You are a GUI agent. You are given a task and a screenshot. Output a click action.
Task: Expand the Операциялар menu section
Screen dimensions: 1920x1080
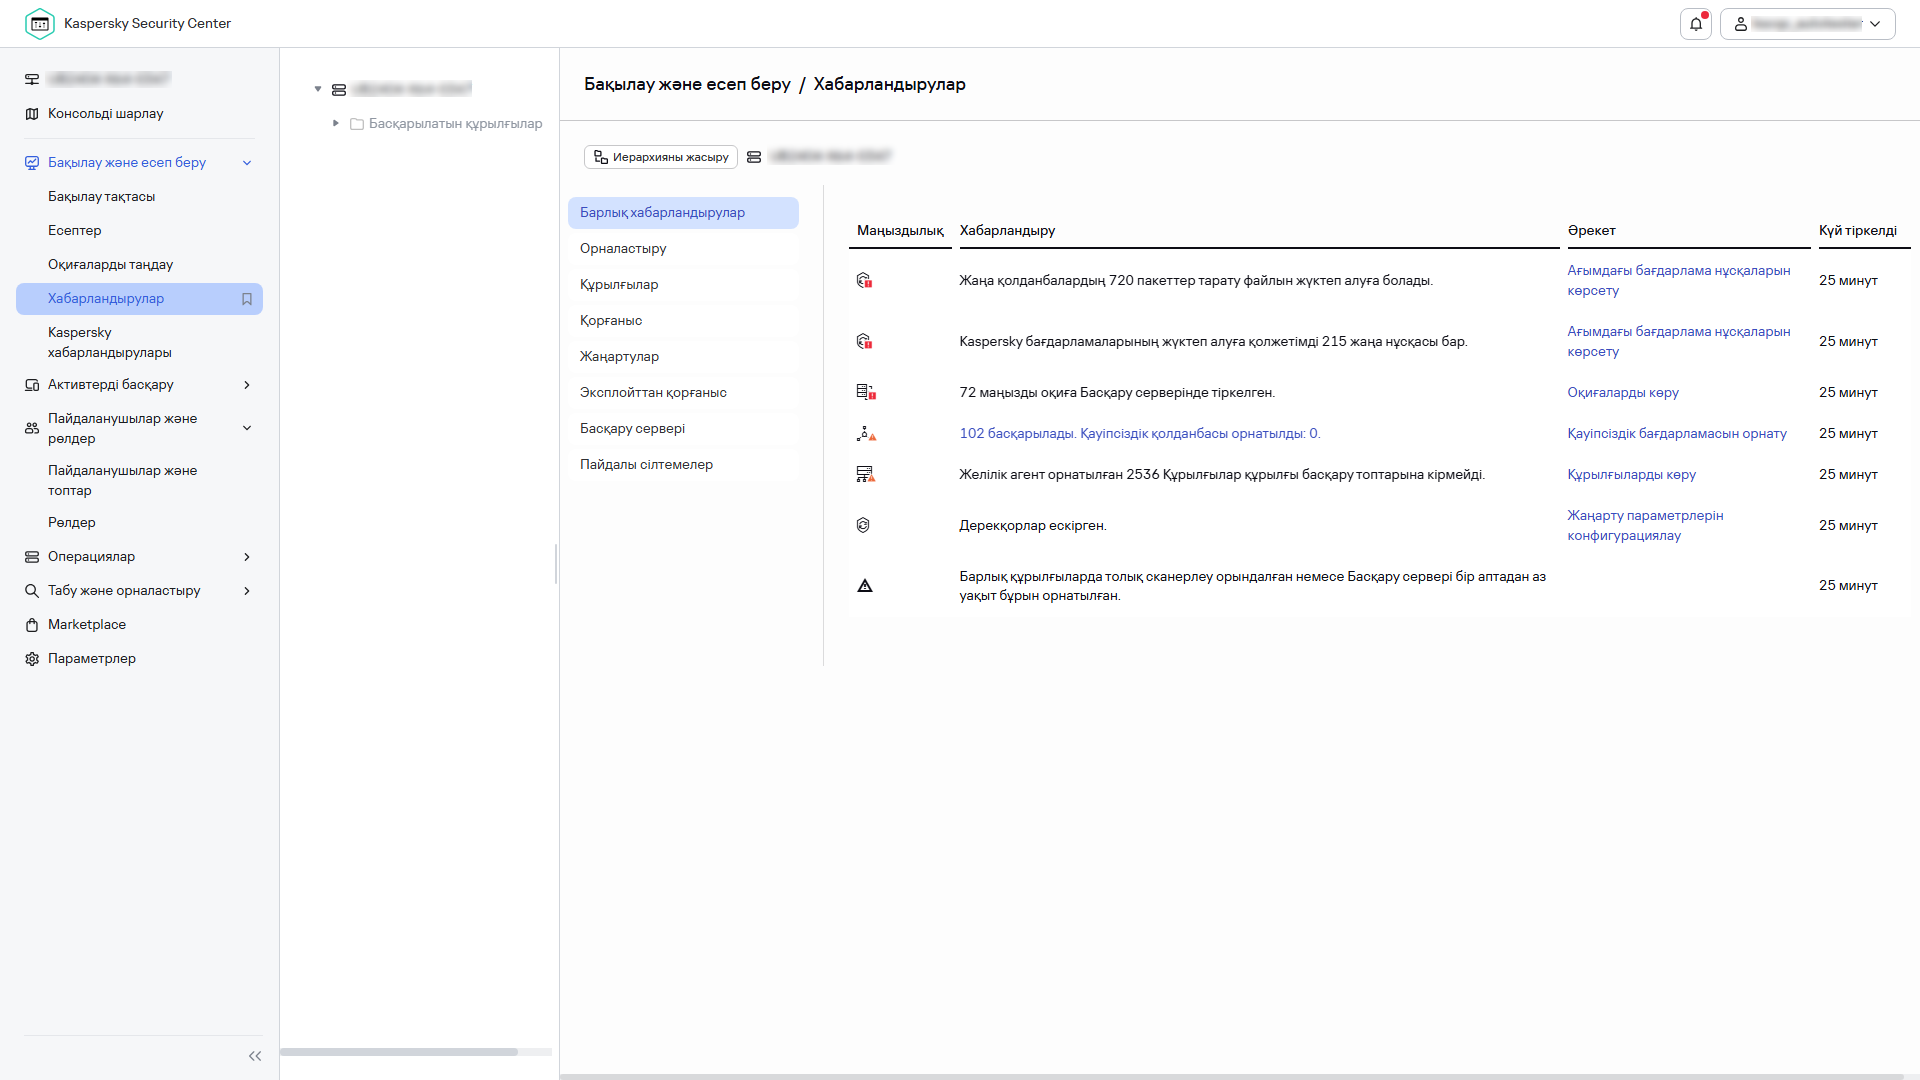click(247, 557)
